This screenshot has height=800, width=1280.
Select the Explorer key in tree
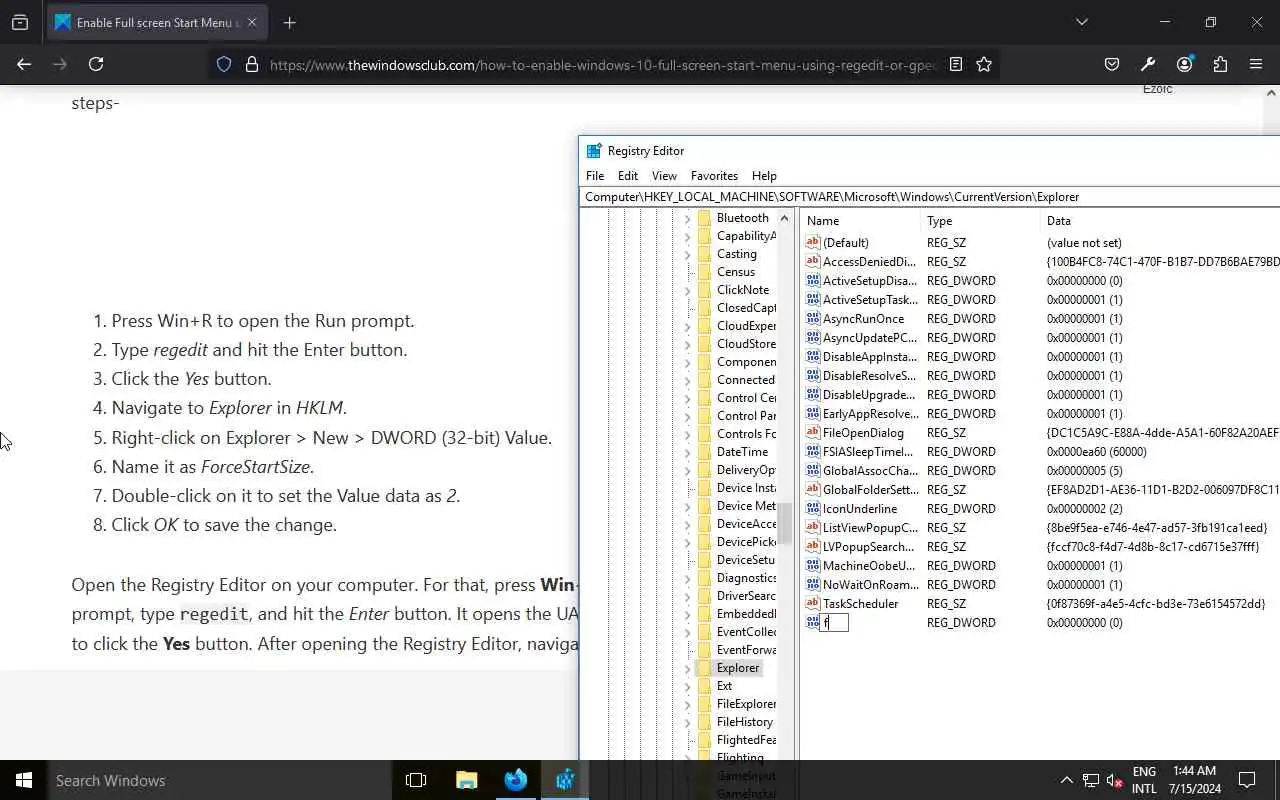coord(738,668)
